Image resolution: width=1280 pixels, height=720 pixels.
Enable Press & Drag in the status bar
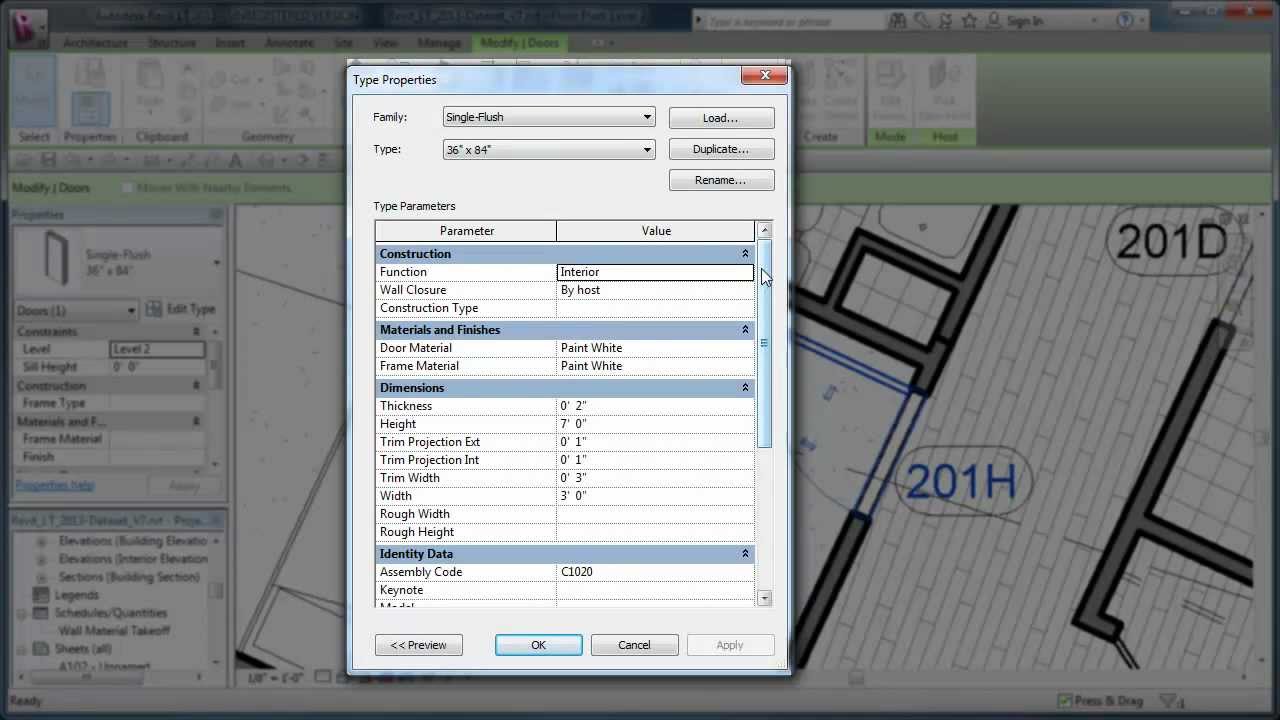(1066, 701)
